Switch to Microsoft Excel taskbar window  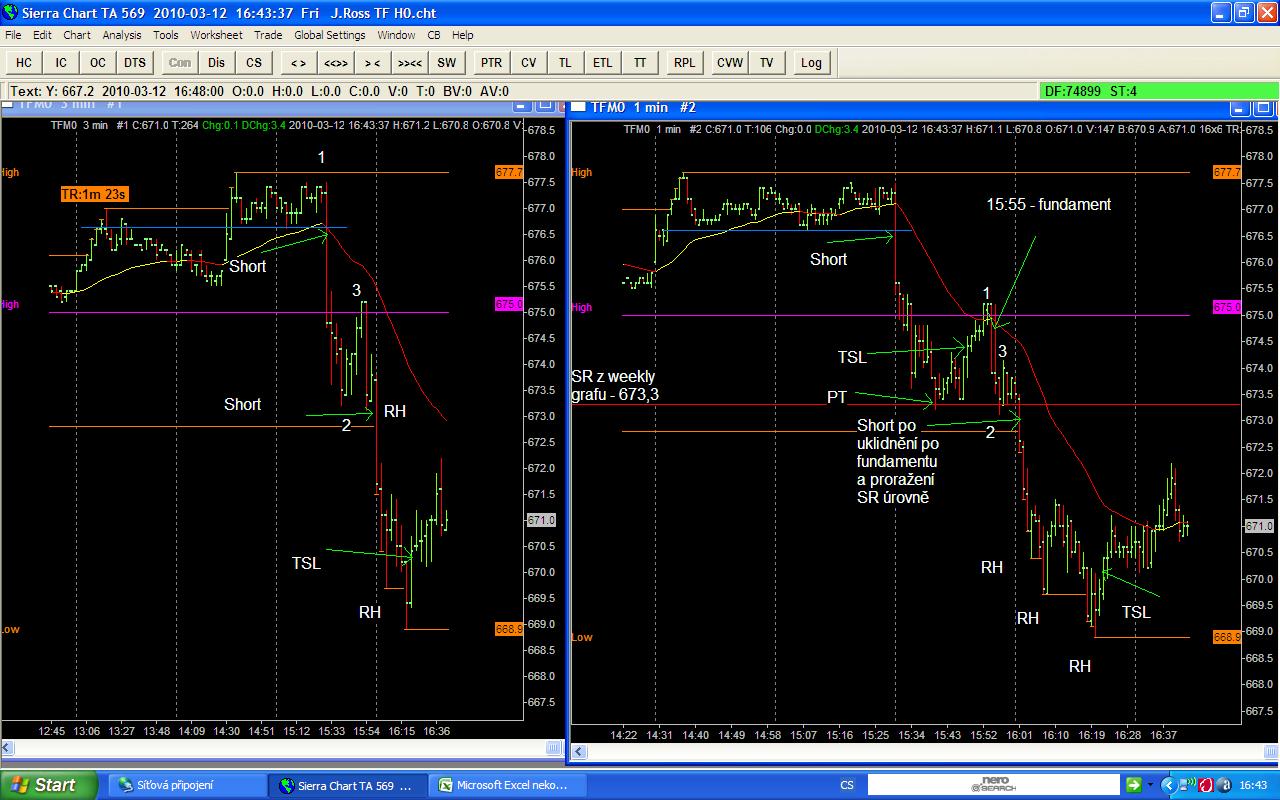tap(509, 785)
